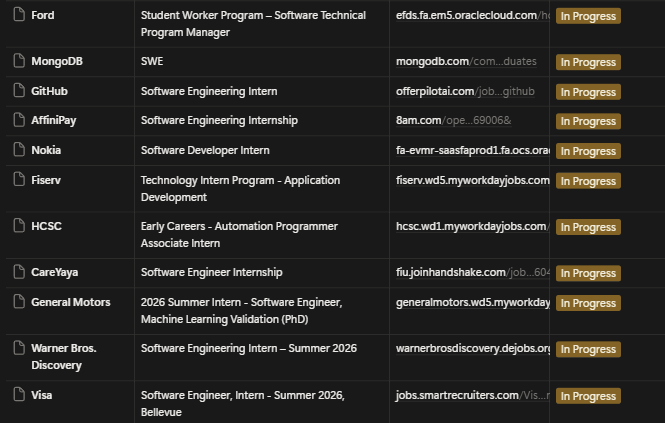The image size is (665, 423).
Task: Click the page icon beside Nokia
Action: [x=19, y=149]
